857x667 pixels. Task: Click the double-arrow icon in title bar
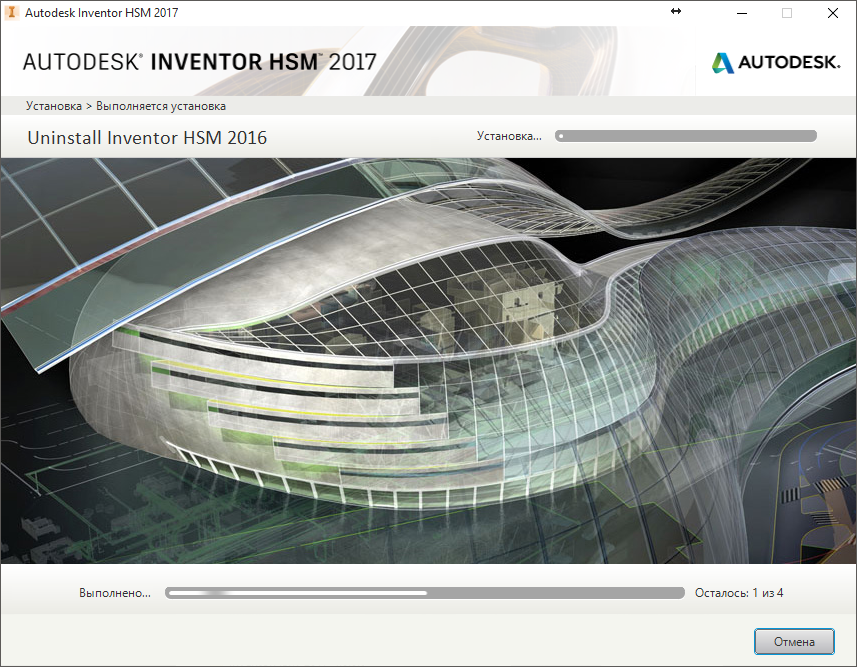[x=676, y=11]
